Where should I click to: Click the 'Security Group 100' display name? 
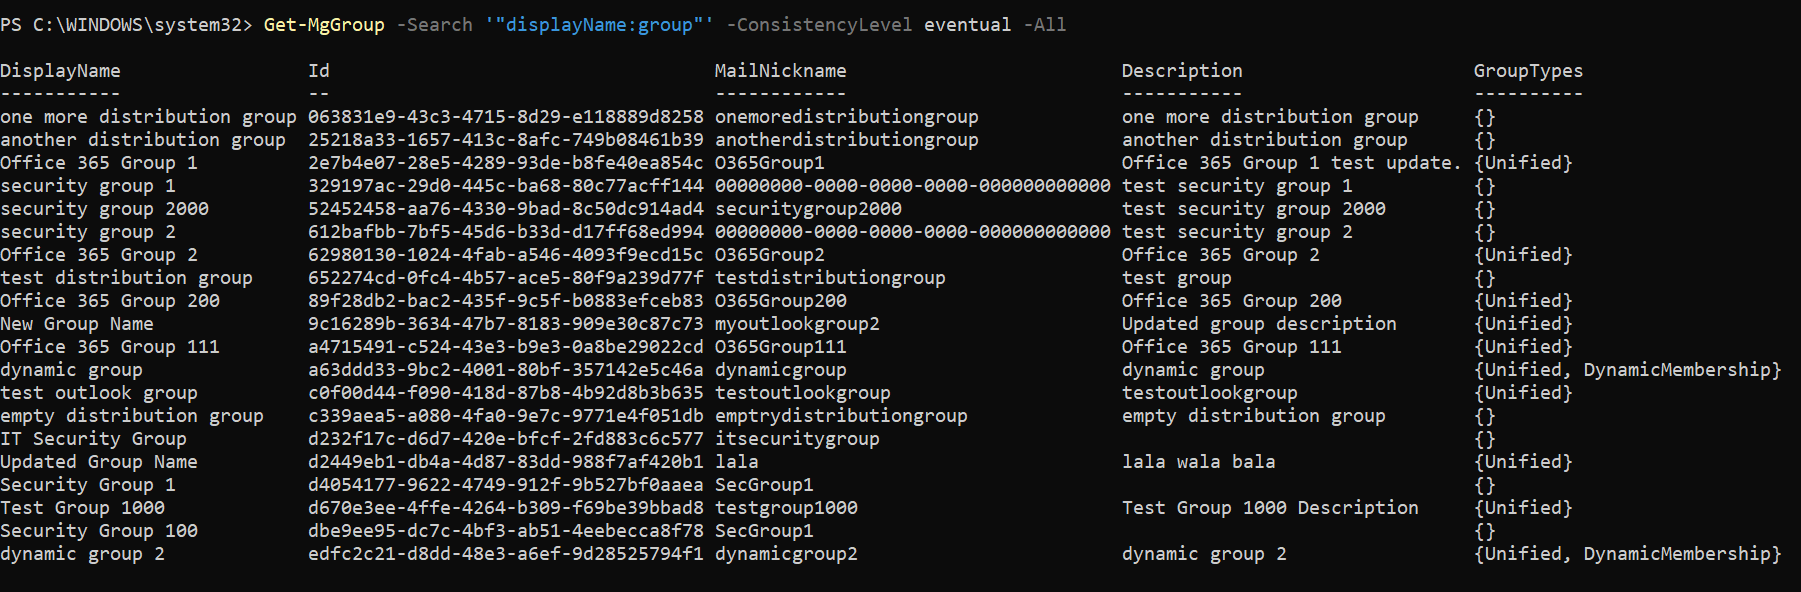[99, 531]
